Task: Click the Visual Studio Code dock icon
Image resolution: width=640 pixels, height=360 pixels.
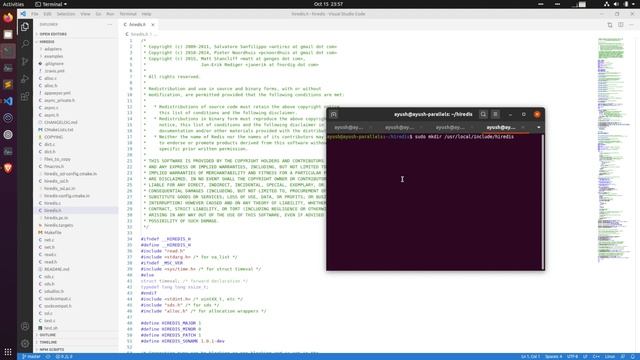Action: (8, 101)
